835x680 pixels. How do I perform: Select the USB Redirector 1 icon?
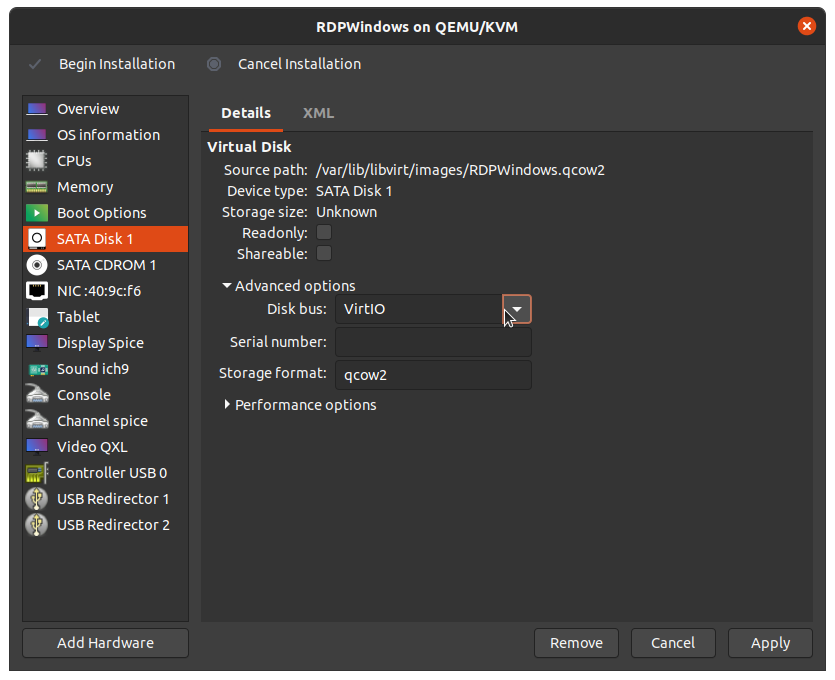[x=37, y=499]
